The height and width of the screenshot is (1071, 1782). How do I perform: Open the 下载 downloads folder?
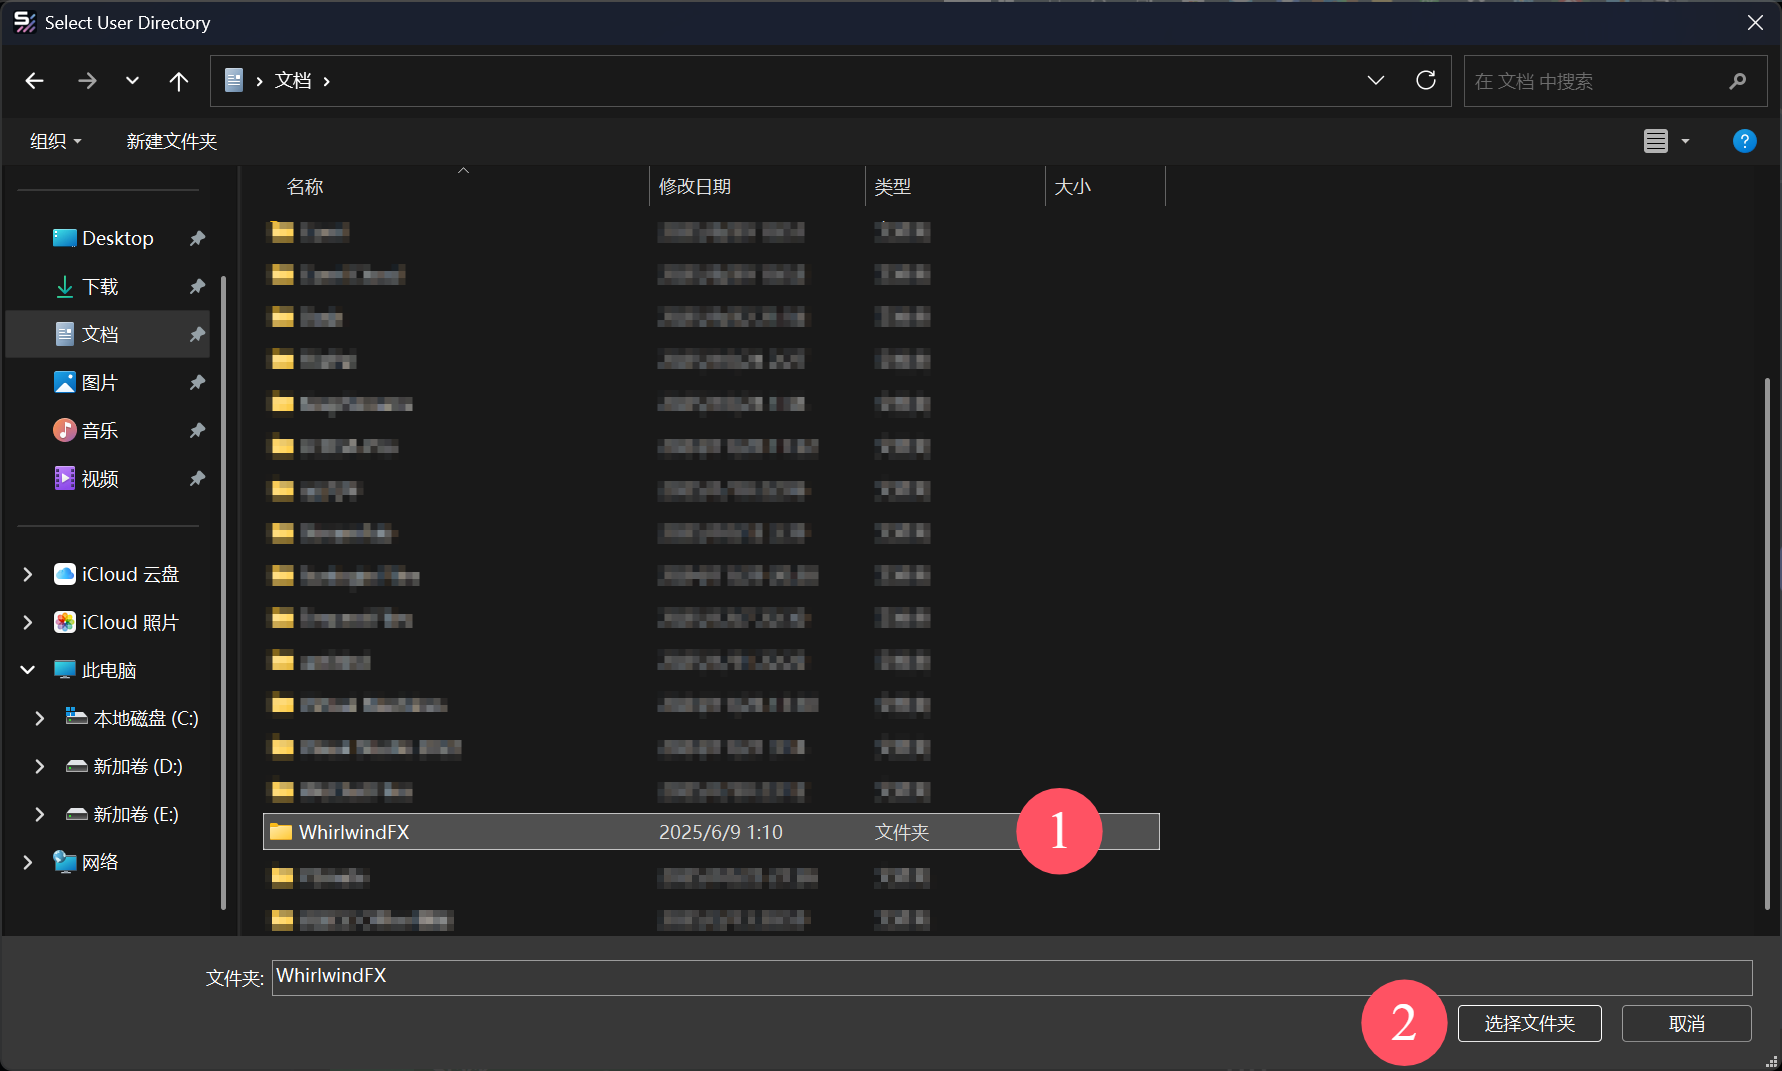(100, 287)
